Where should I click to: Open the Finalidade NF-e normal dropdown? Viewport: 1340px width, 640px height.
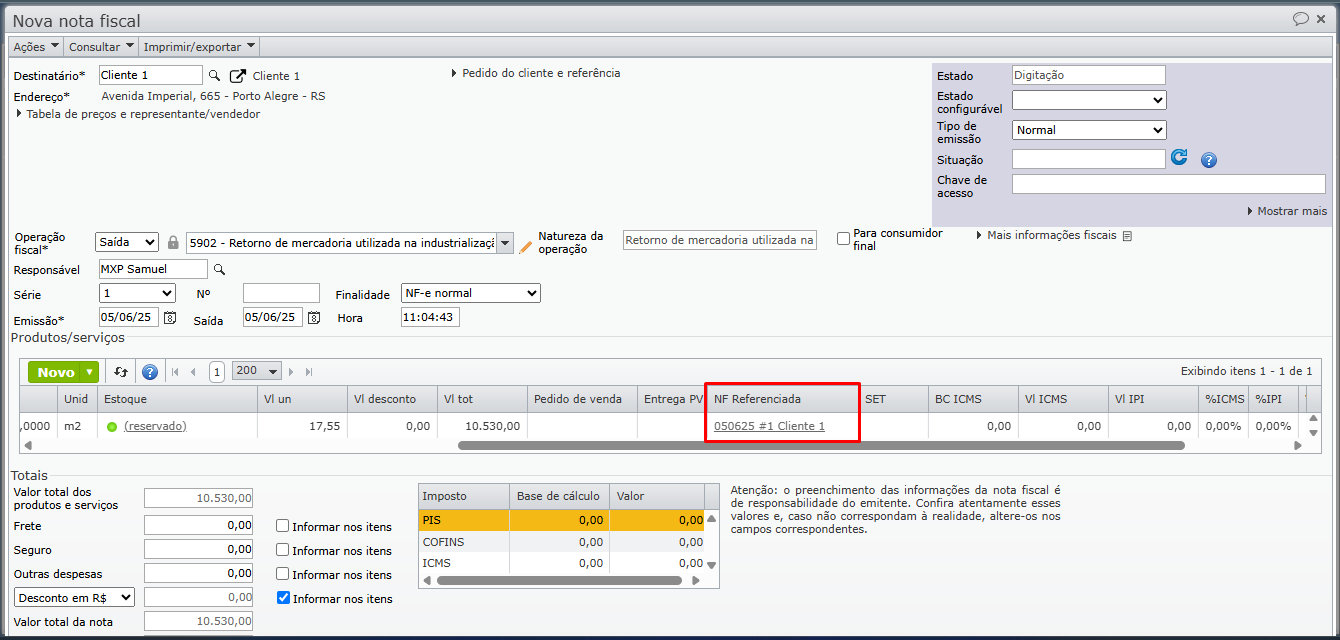[x=470, y=293]
